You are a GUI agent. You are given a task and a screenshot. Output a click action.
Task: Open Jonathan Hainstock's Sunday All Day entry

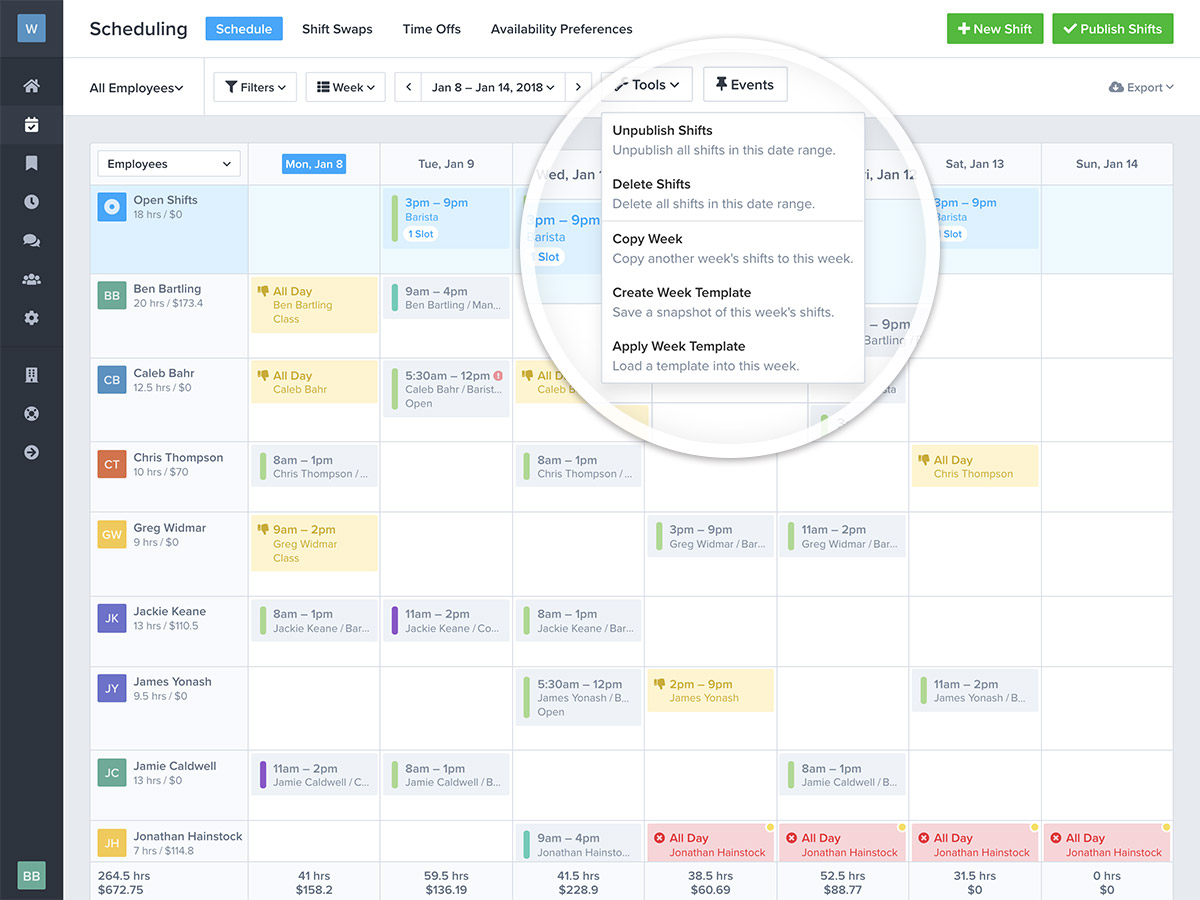coord(1107,844)
